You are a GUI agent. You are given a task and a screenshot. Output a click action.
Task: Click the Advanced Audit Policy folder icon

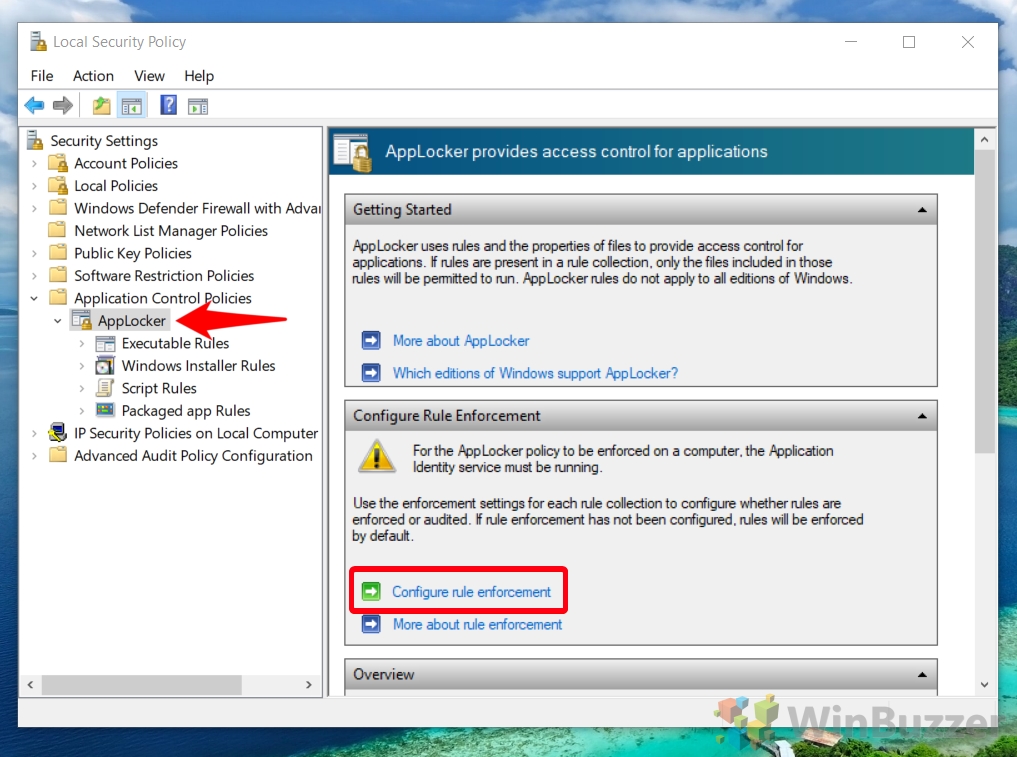click(x=58, y=455)
